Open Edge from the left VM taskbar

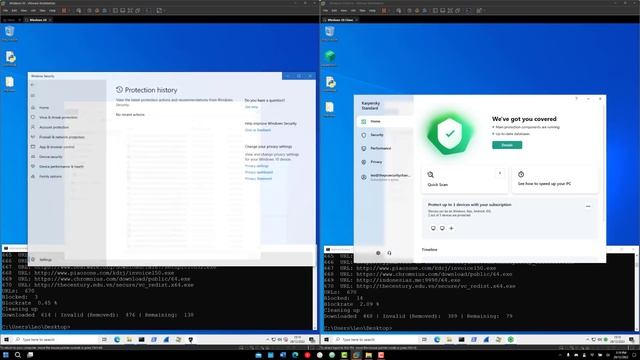117,340
